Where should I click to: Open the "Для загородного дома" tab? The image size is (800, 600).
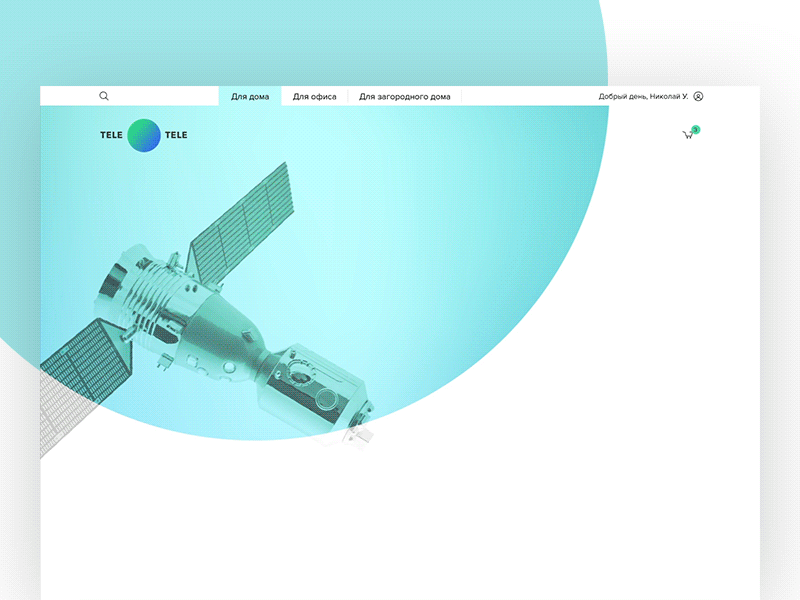405,96
